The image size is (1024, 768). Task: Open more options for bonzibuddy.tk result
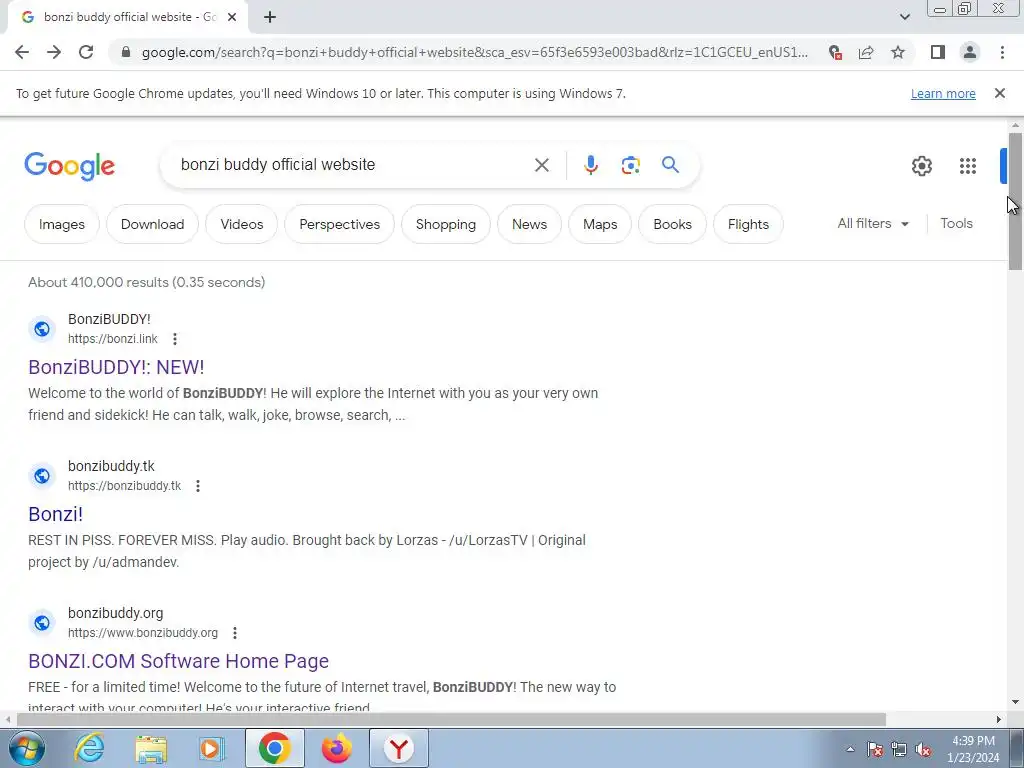point(198,486)
